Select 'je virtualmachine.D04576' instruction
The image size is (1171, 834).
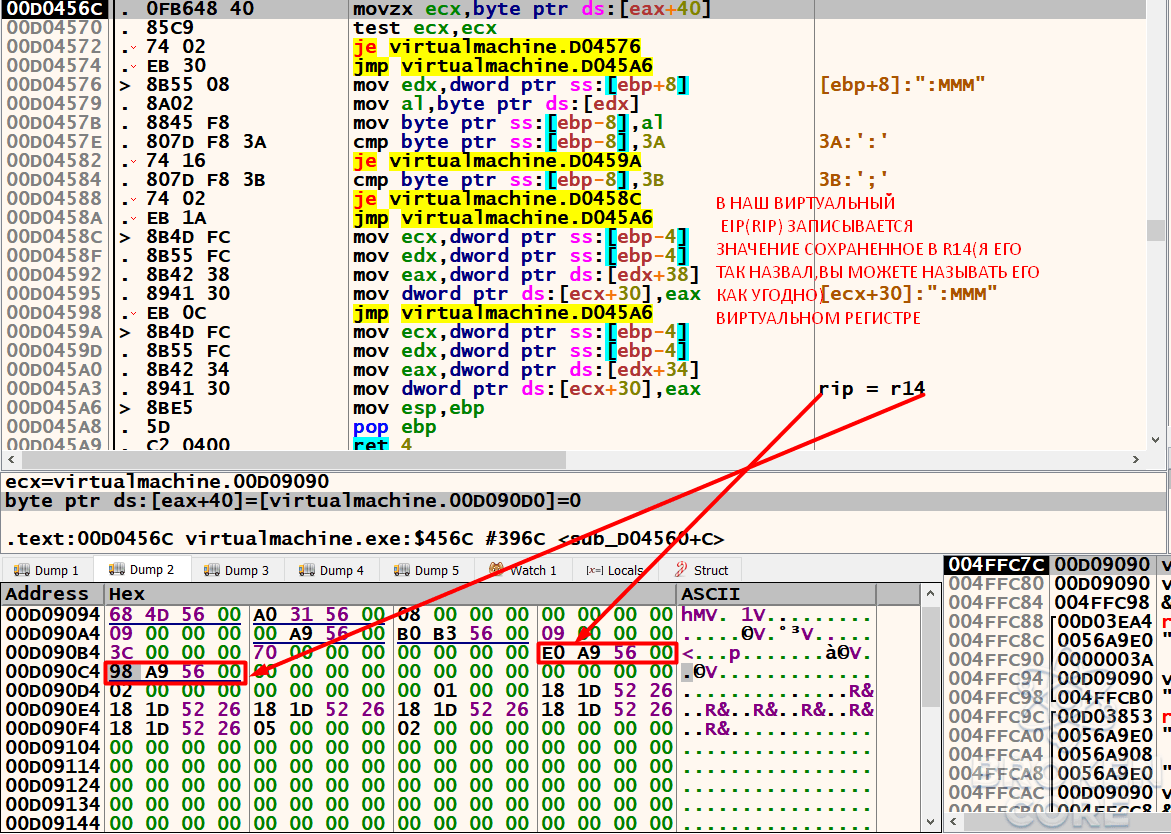tap(497, 47)
